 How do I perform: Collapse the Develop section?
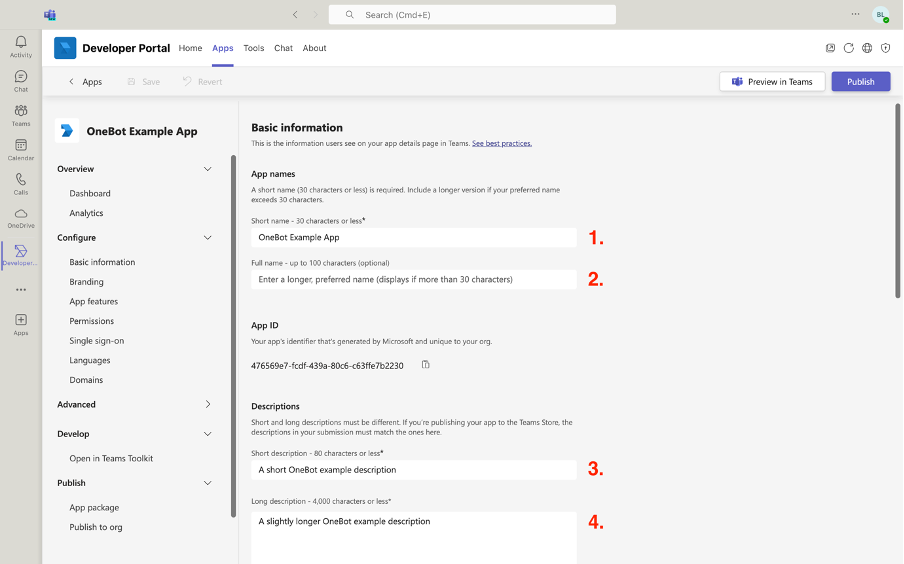[208, 434]
